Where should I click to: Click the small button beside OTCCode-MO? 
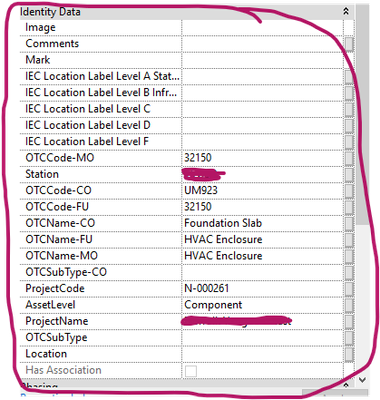[349, 158]
